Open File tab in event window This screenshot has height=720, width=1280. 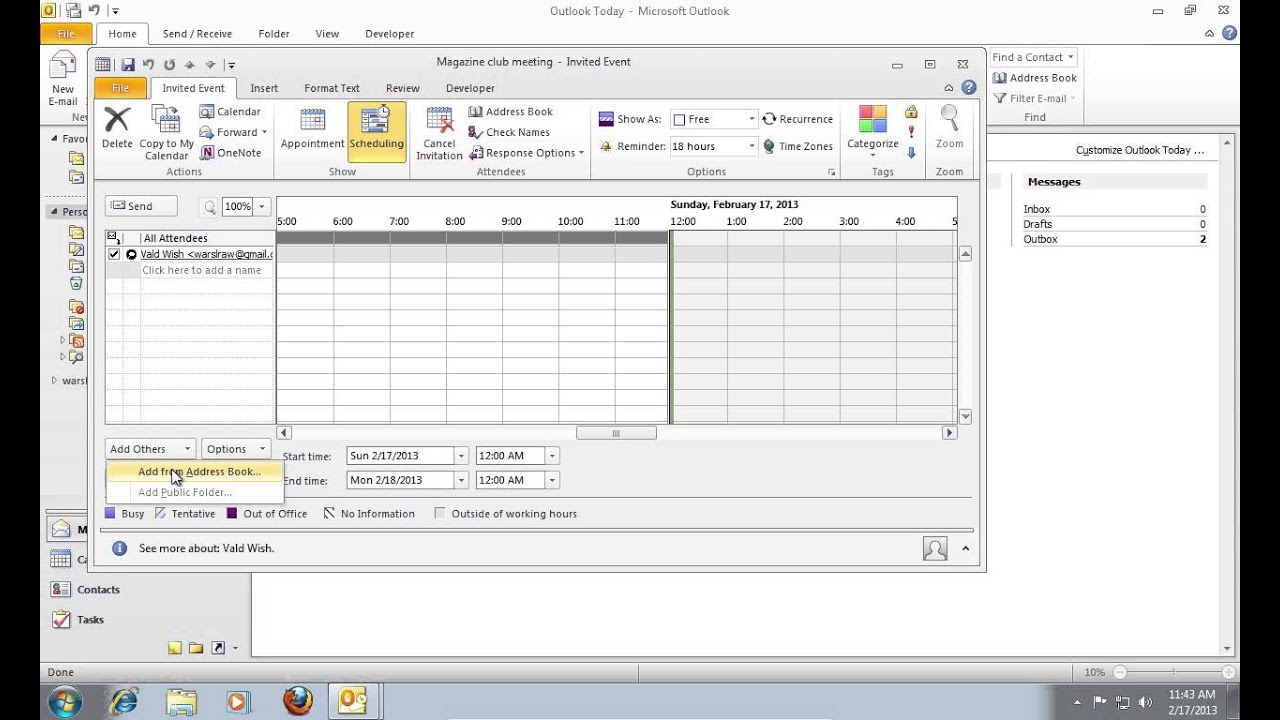pyautogui.click(x=120, y=88)
